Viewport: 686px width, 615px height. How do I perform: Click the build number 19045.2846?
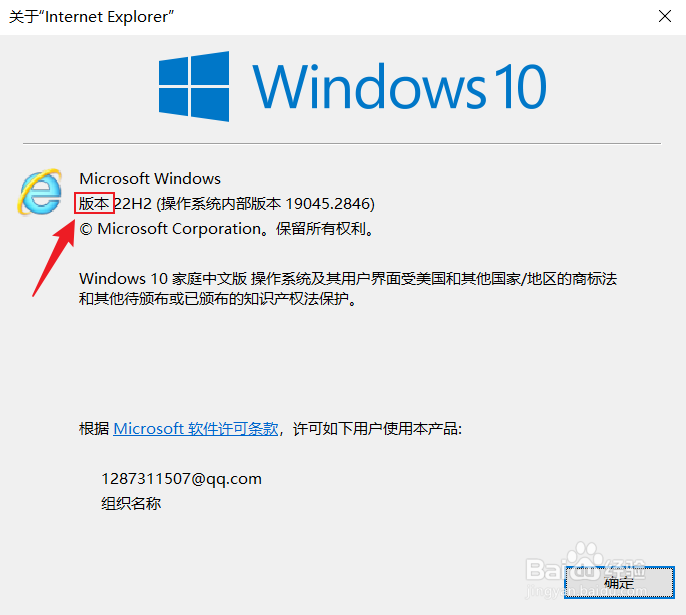pyautogui.click(x=328, y=204)
